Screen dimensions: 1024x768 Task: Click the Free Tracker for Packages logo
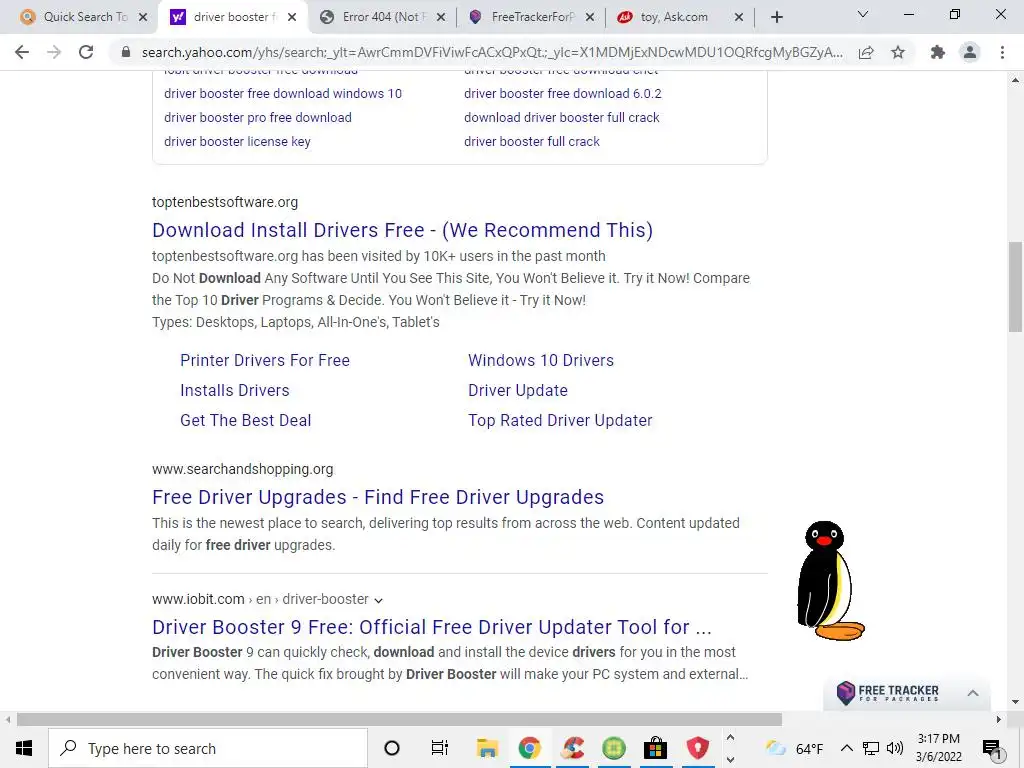pyautogui.click(x=888, y=693)
